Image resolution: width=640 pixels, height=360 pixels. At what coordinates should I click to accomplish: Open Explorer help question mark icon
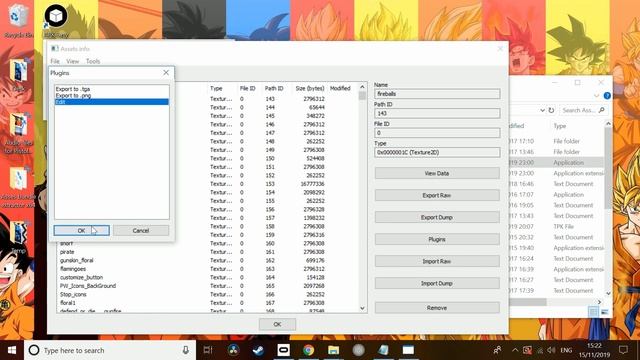pos(607,96)
